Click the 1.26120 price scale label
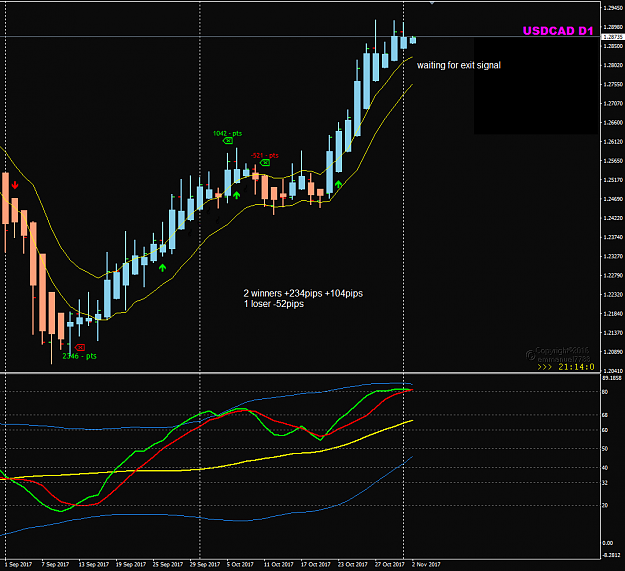 [613, 142]
